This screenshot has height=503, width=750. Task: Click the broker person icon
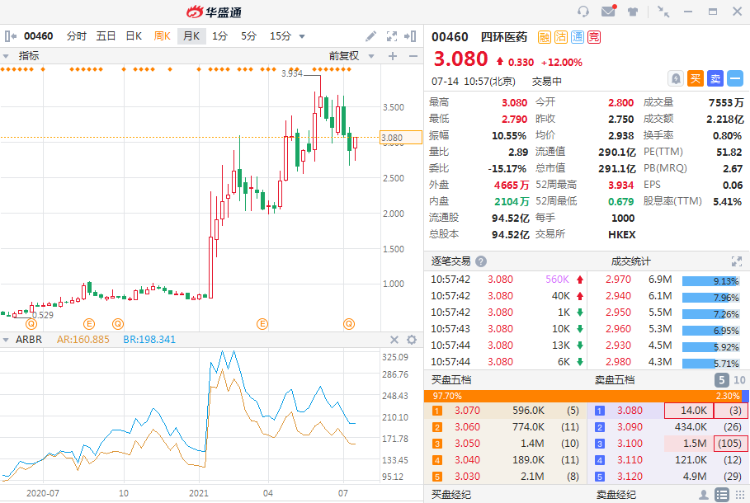pyautogui.click(x=704, y=494)
